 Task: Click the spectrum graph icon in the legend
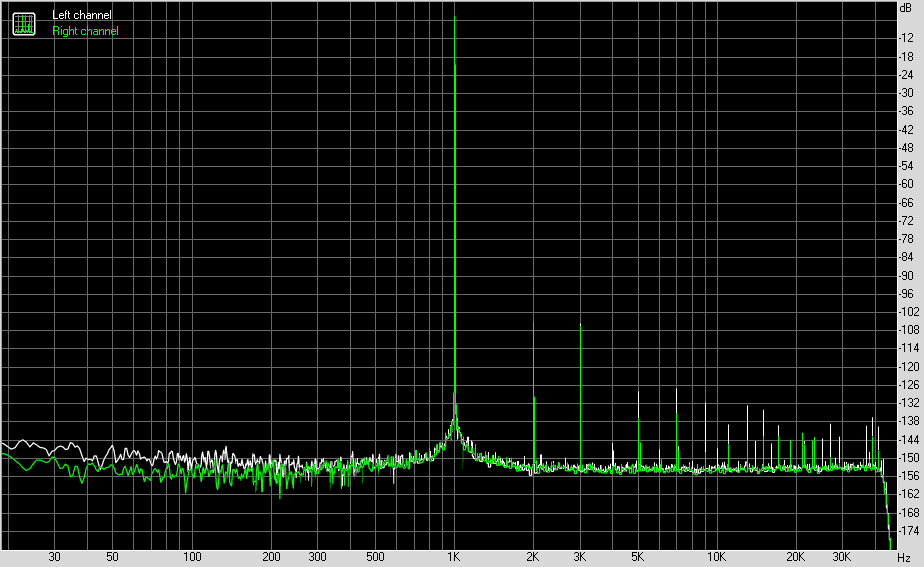click(24, 24)
